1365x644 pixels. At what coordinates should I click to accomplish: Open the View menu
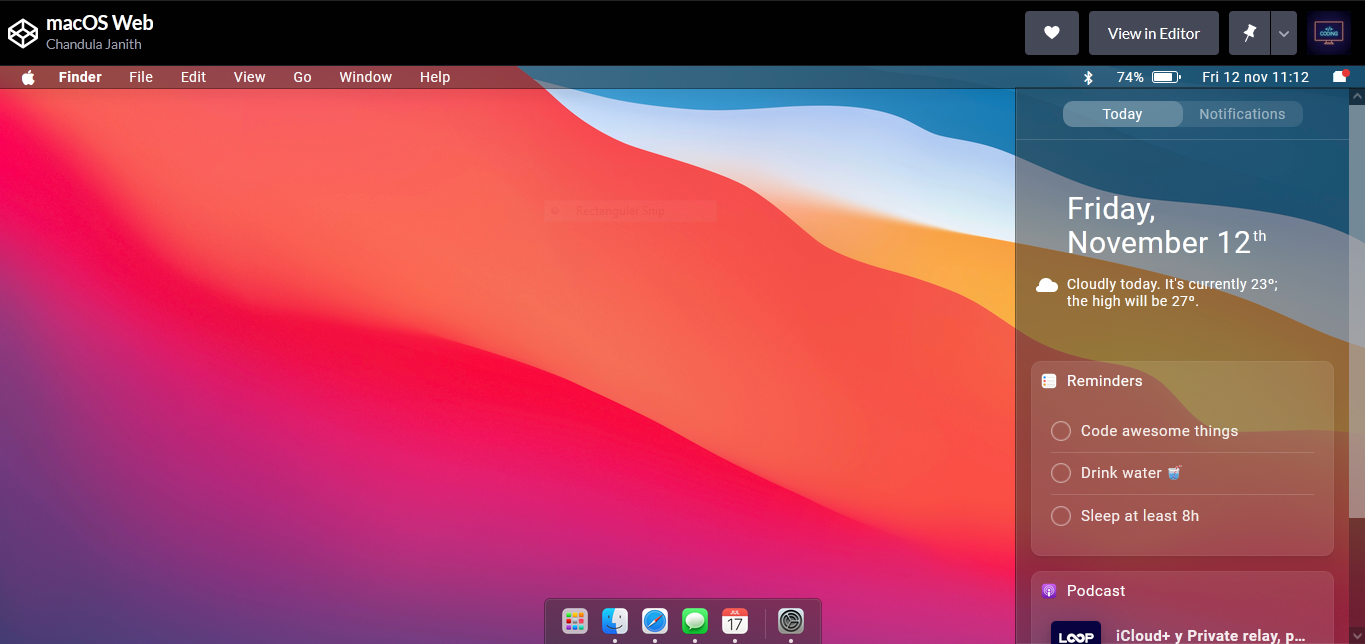[x=250, y=77]
